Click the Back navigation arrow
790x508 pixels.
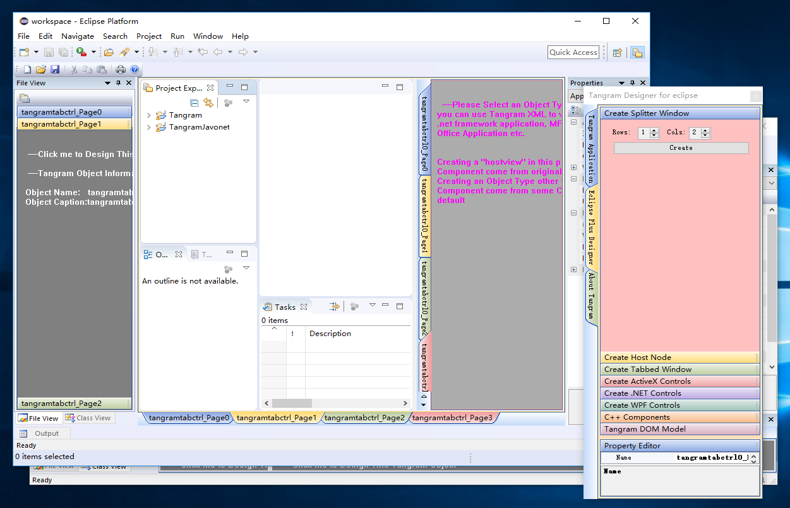click(218, 52)
